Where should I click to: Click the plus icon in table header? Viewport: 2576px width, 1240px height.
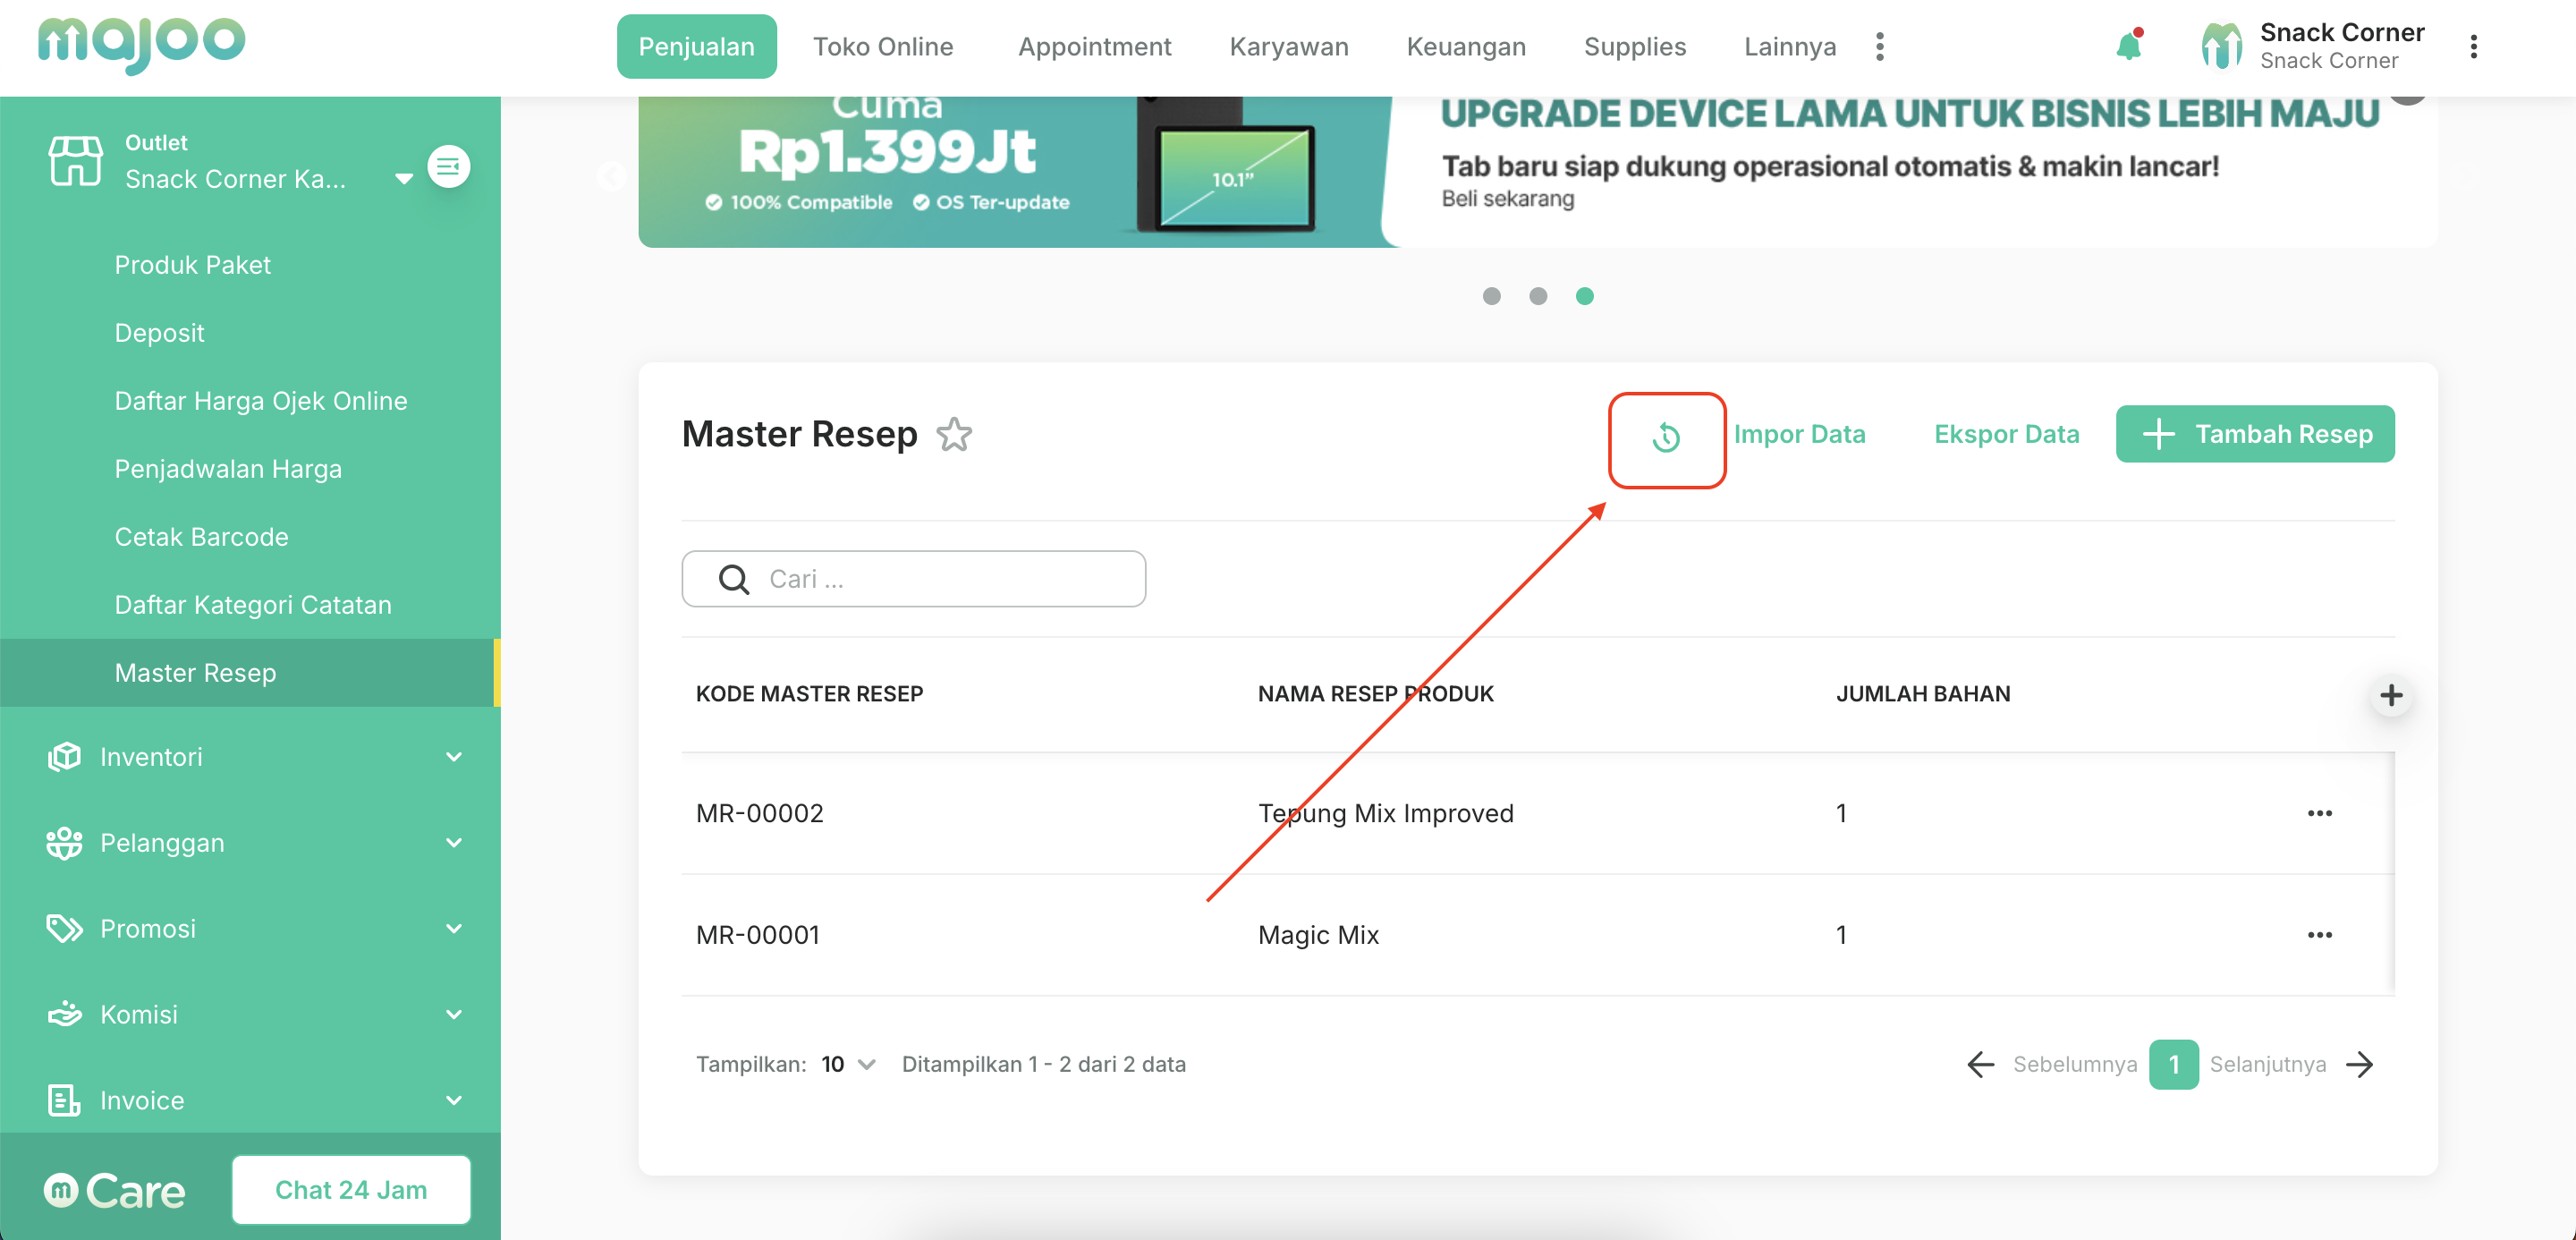[x=2390, y=695]
